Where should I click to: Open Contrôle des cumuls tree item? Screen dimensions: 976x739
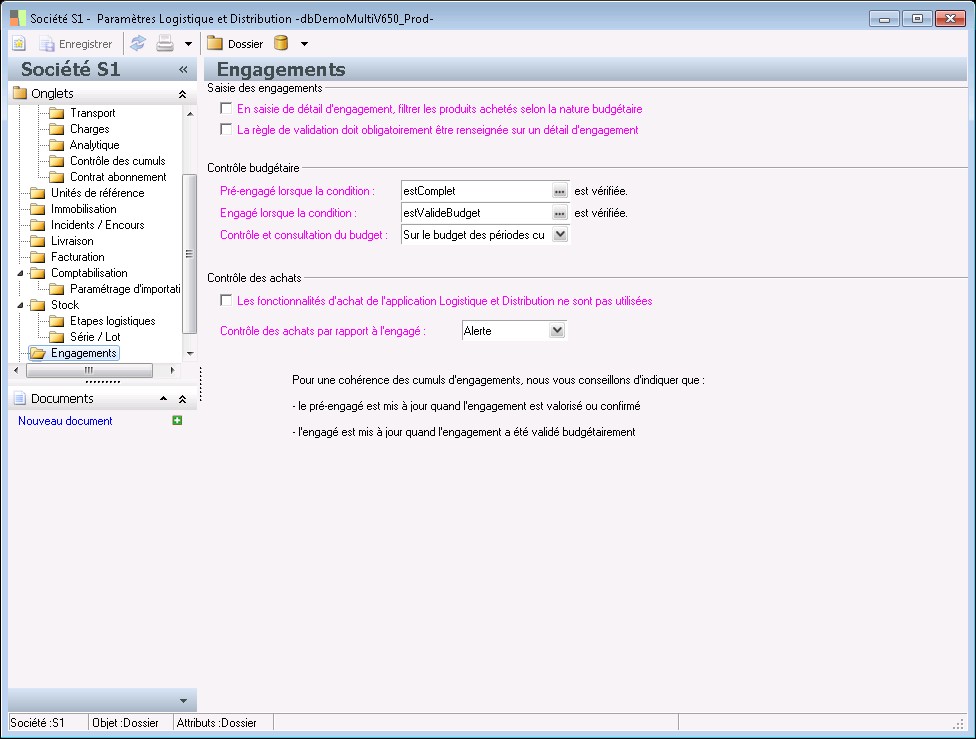pos(117,161)
